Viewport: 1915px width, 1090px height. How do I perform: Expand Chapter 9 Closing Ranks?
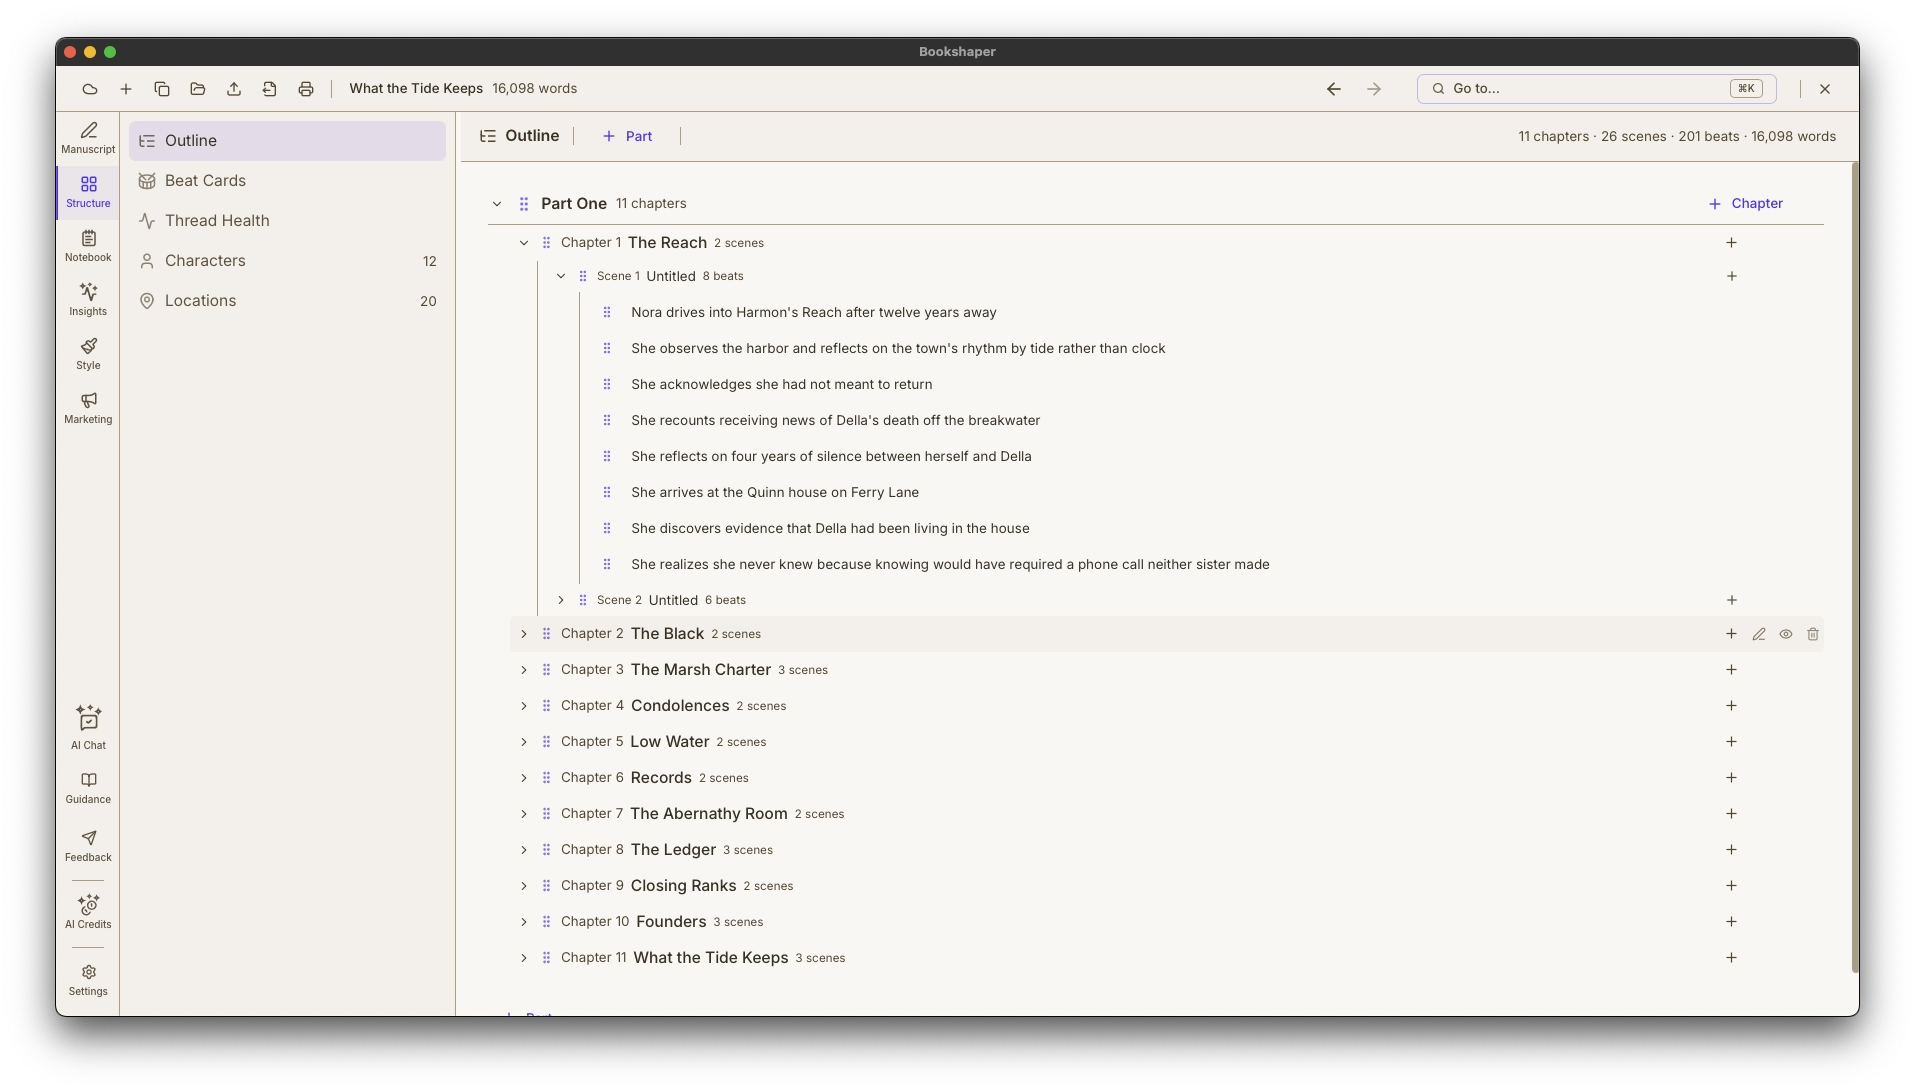point(524,886)
